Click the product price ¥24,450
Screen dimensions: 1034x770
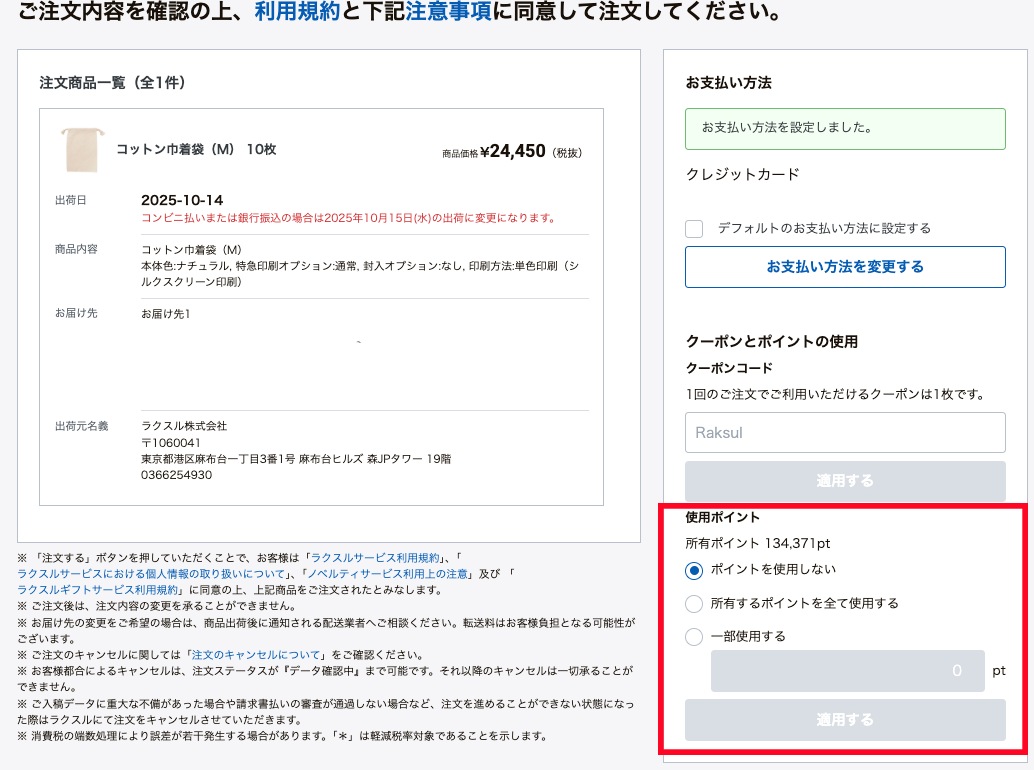click(513, 152)
